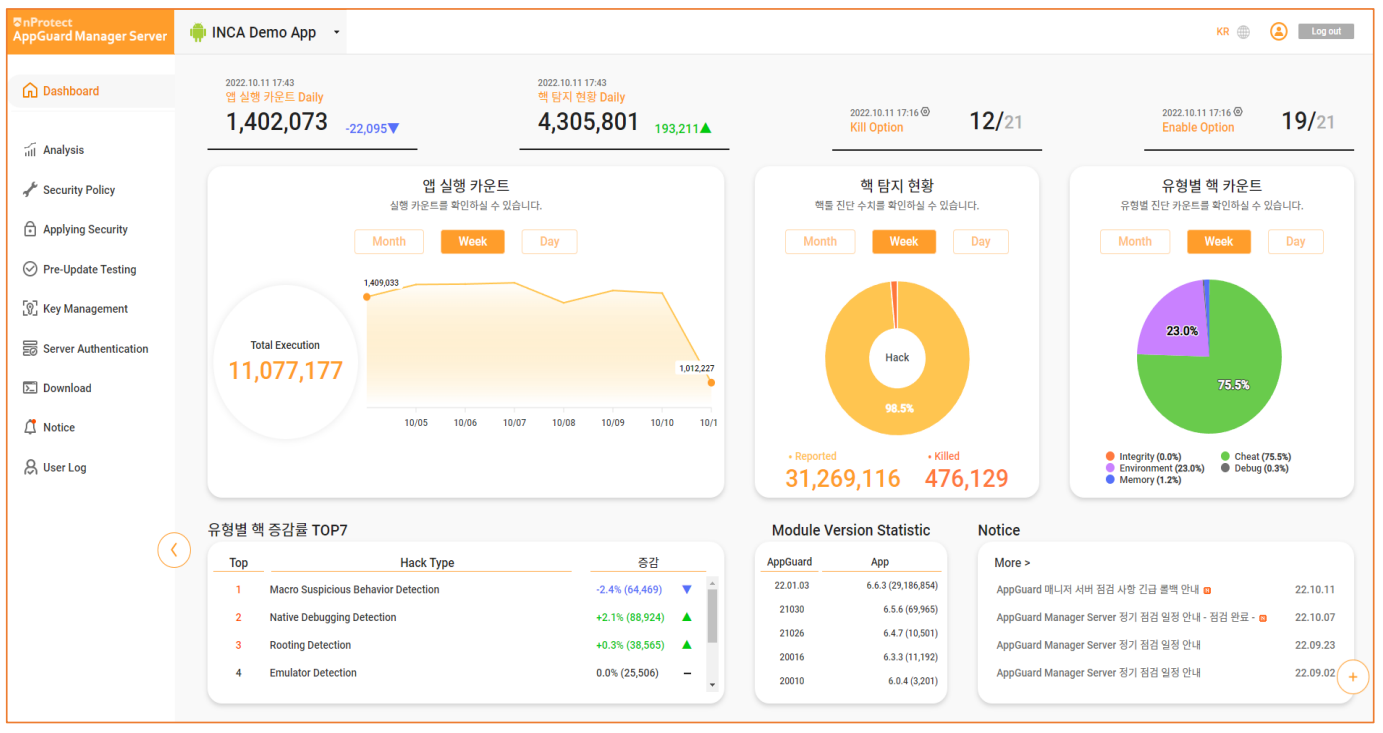The image size is (1383, 733).
Task: Click the 1,409,033 data point on chart
Action: tap(367, 296)
